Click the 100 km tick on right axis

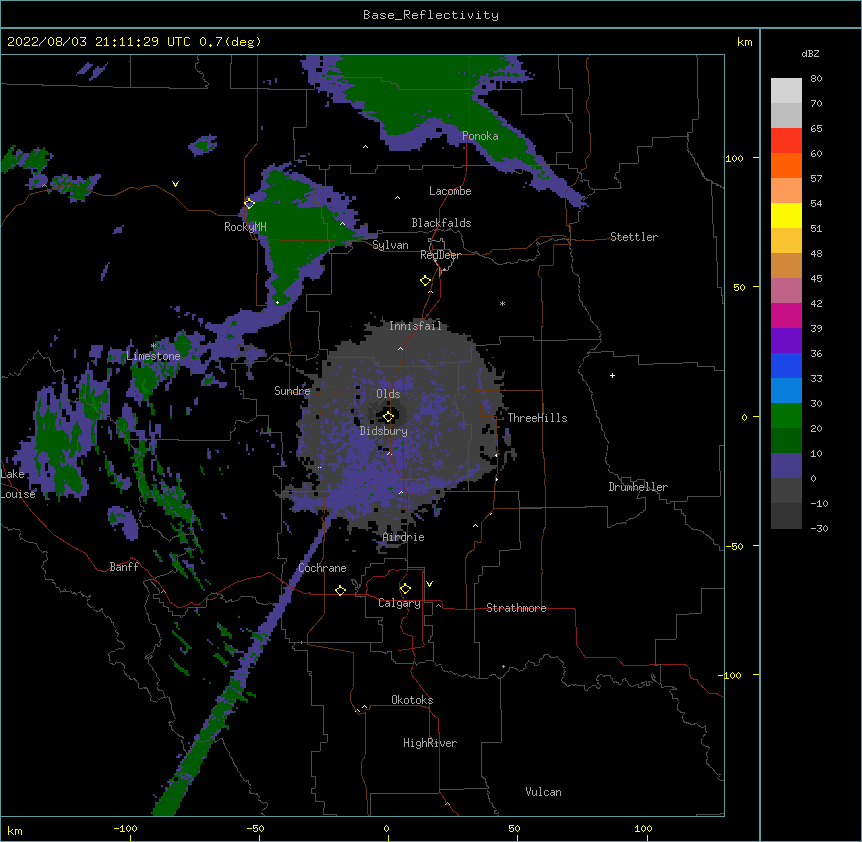click(x=734, y=158)
